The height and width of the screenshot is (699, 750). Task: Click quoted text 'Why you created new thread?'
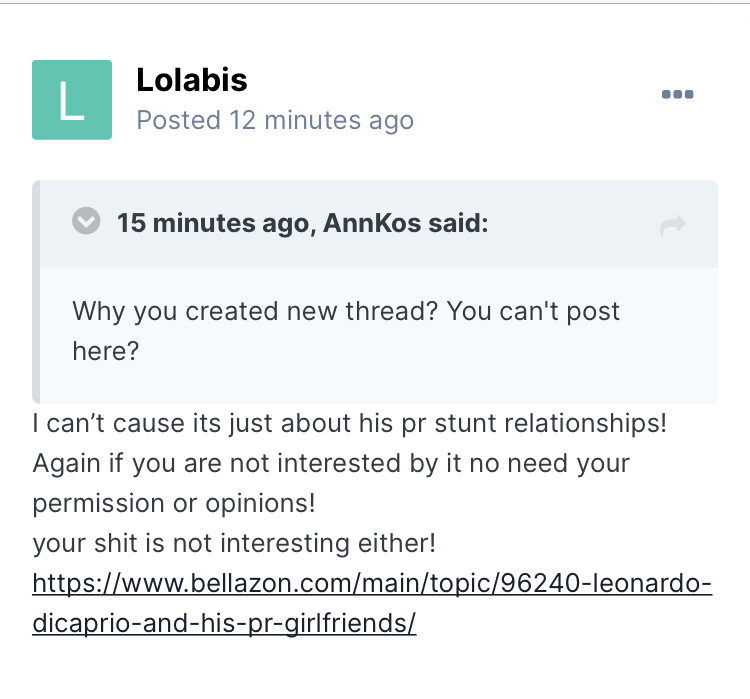click(x=255, y=310)
